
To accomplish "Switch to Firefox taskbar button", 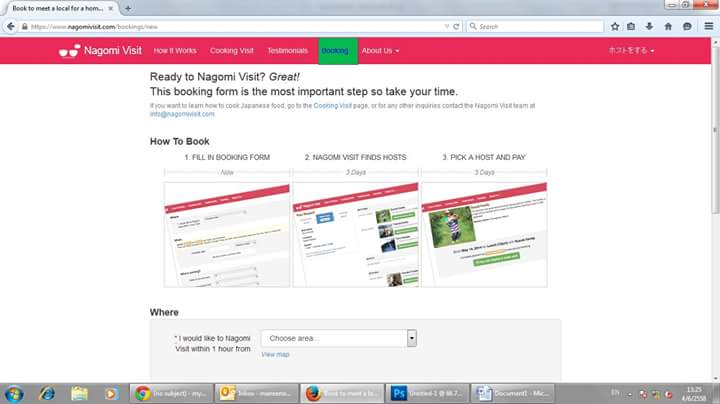I will tap(342, 394).
